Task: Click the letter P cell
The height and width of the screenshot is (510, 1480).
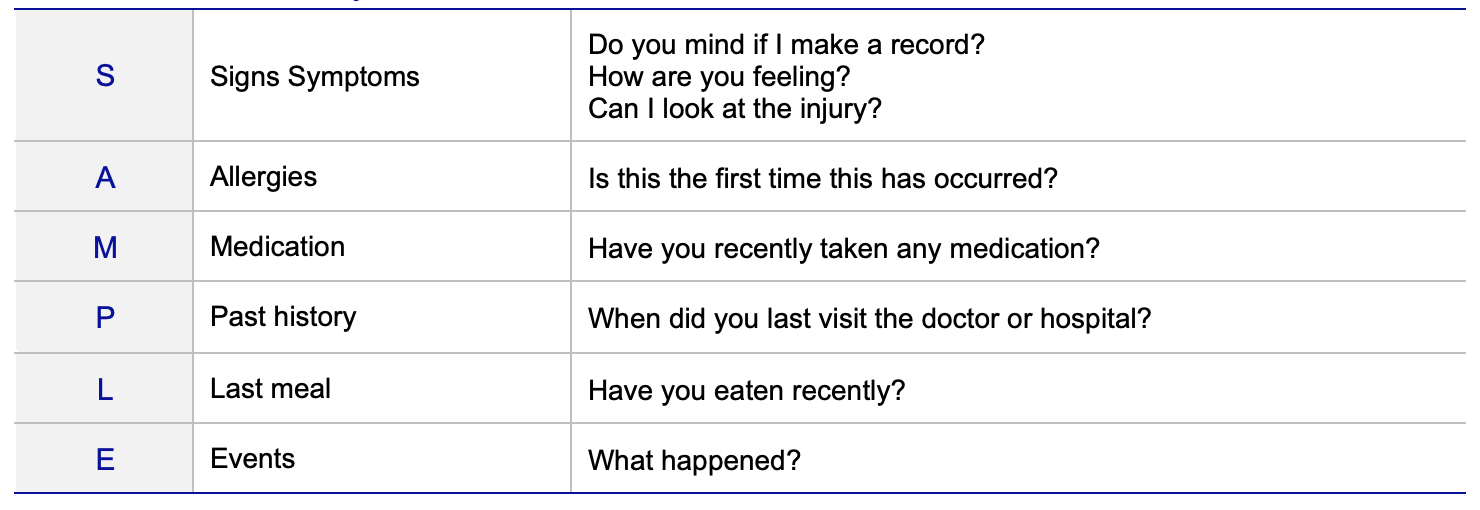Action: (x=105, y=318)
